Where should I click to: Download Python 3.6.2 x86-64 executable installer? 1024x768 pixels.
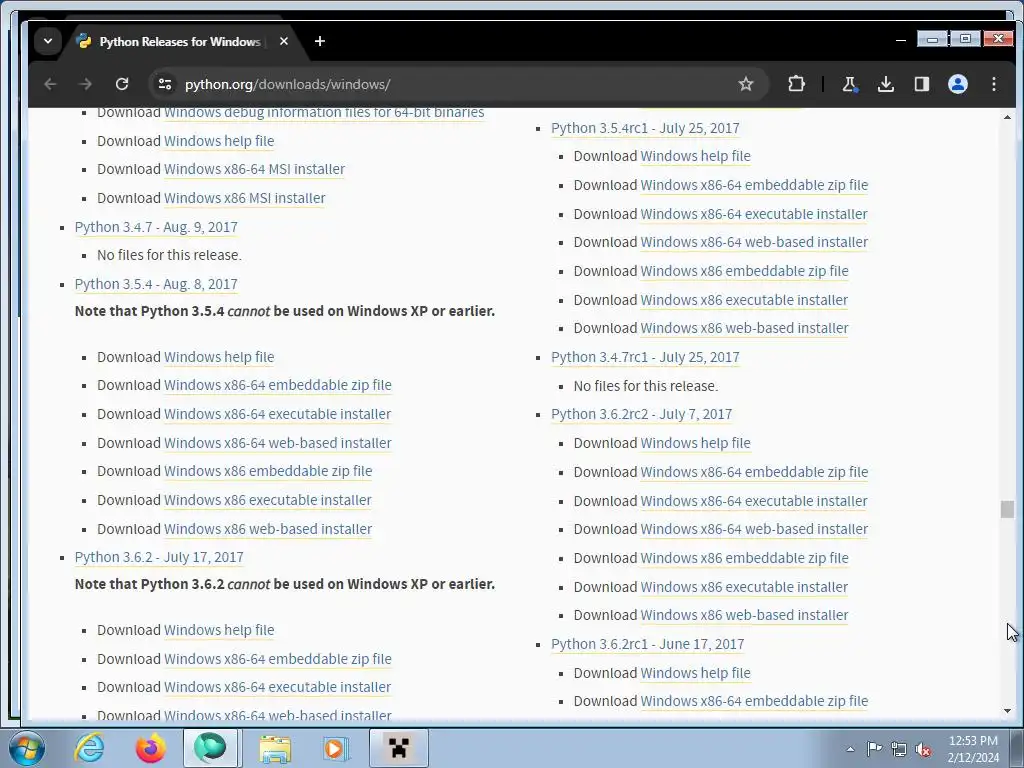[x=278, y=687]
